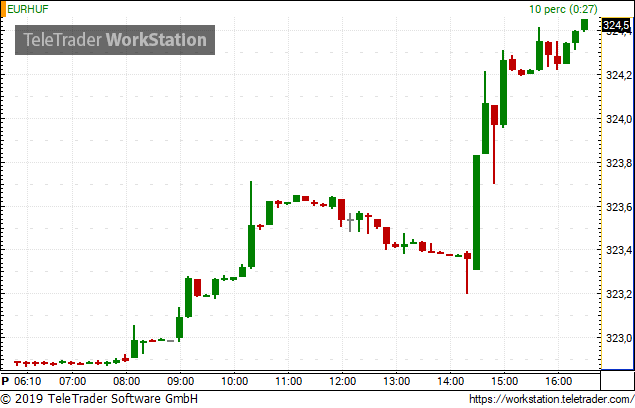Click the large green candle after 14:00

coord(477,212)
